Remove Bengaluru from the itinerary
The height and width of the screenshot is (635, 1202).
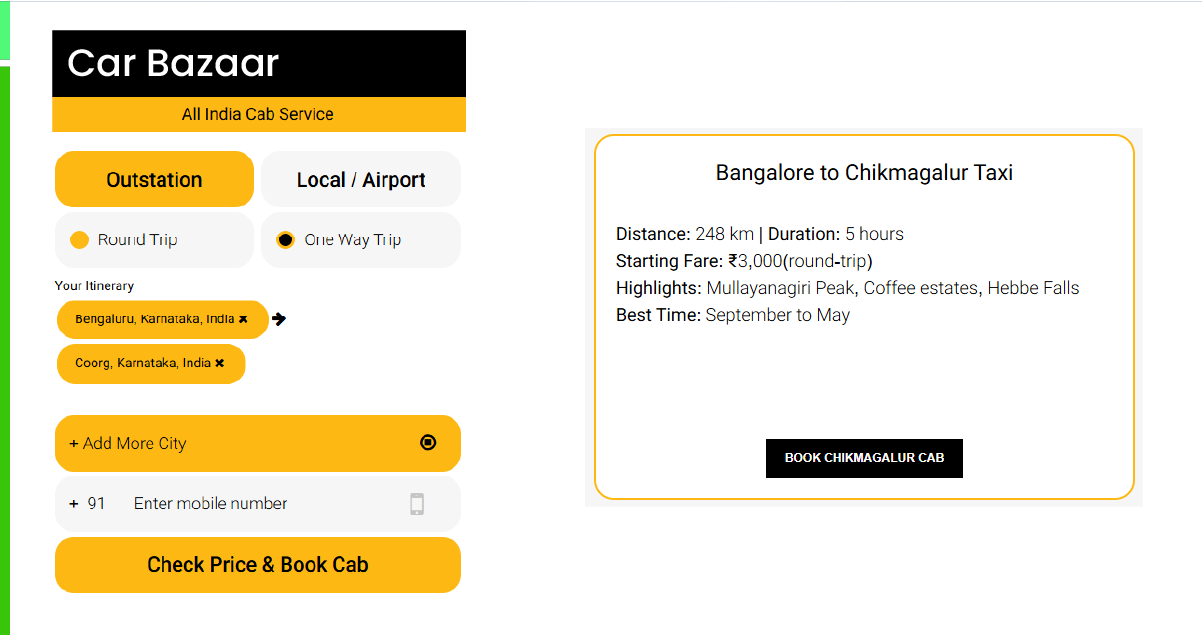[x=243, y=320]
